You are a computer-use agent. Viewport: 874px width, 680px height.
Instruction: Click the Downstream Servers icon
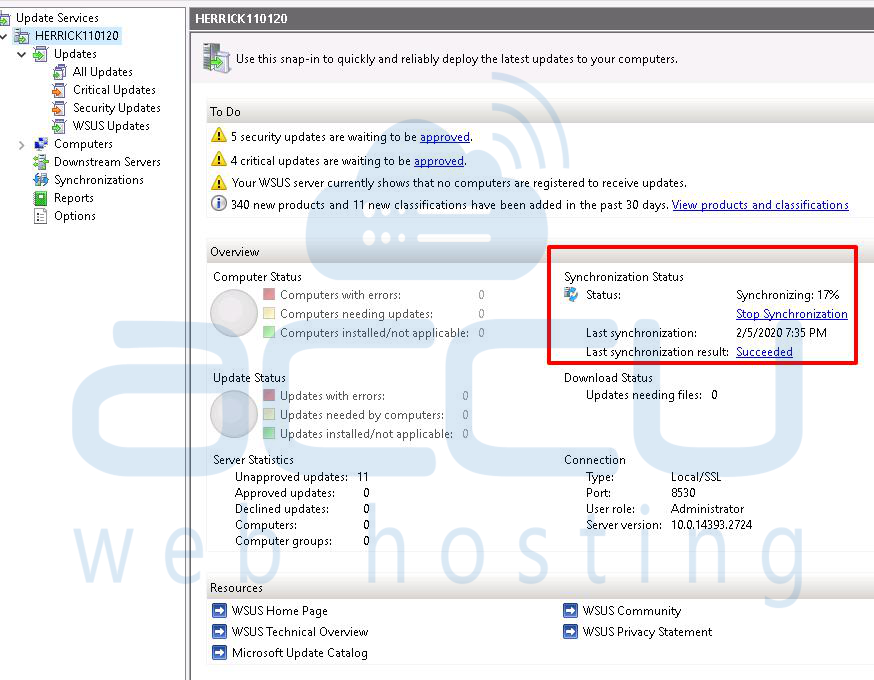pos(40,162)
